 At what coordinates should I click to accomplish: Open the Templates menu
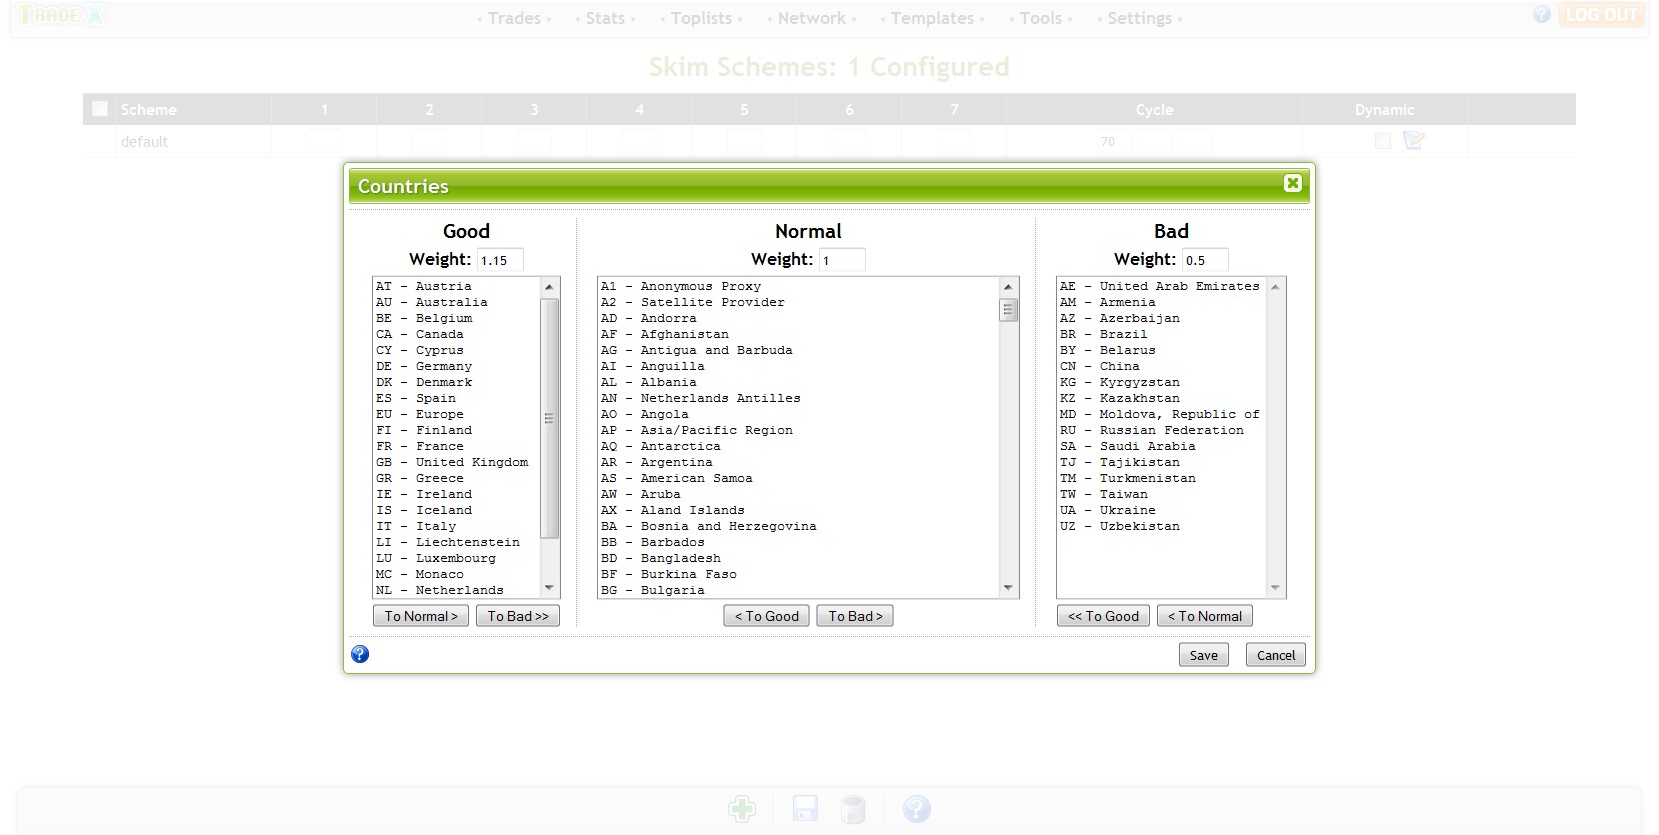(932, 18)
